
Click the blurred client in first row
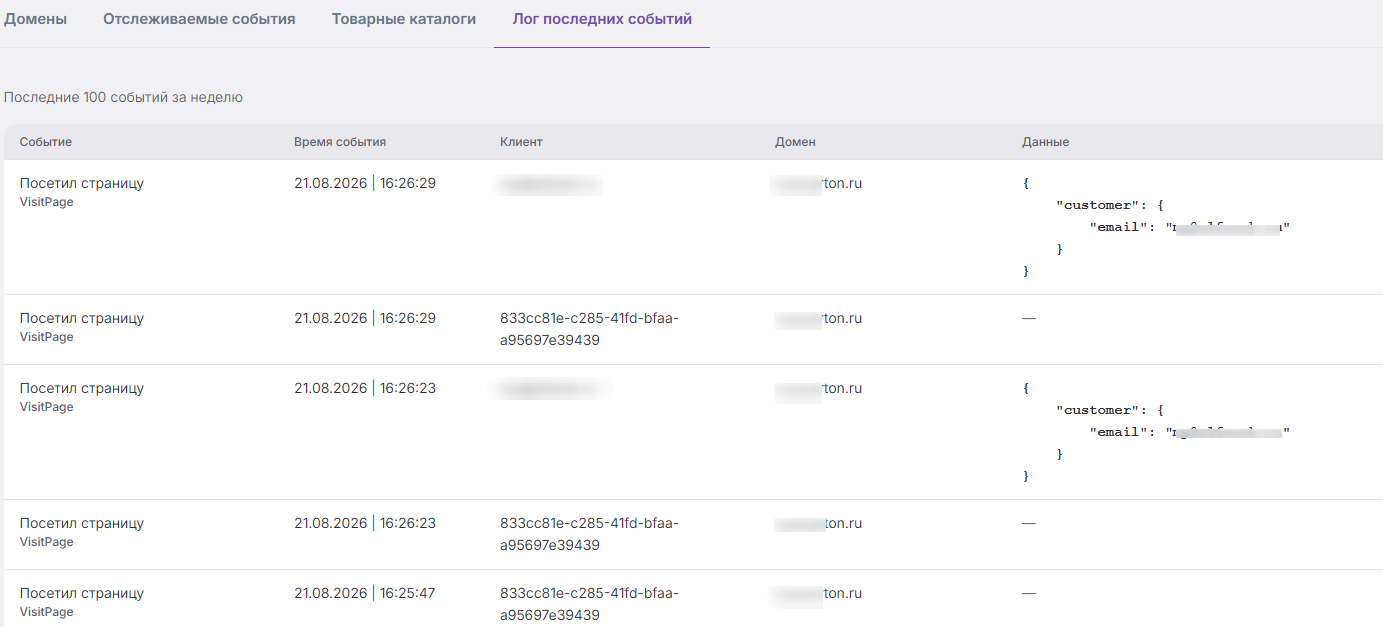coord(550,183)
